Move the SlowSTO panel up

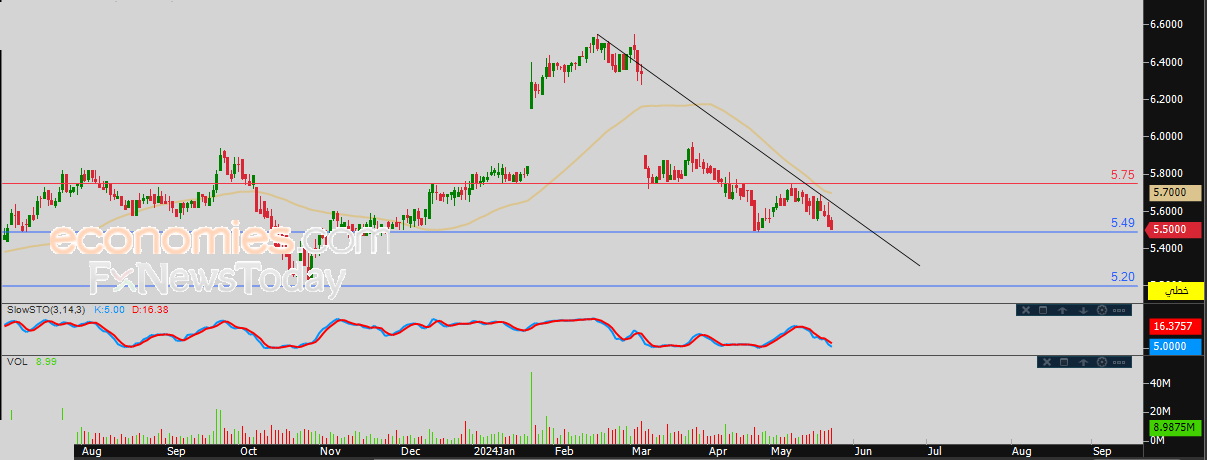tap(1062, 310)
